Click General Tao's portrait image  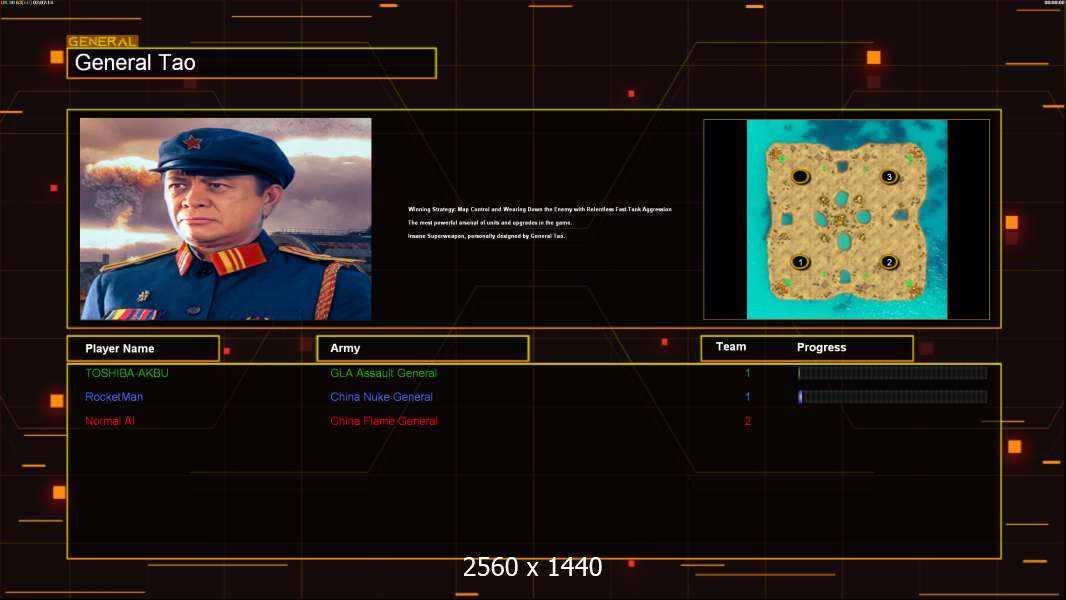click(x=226, y=219)
